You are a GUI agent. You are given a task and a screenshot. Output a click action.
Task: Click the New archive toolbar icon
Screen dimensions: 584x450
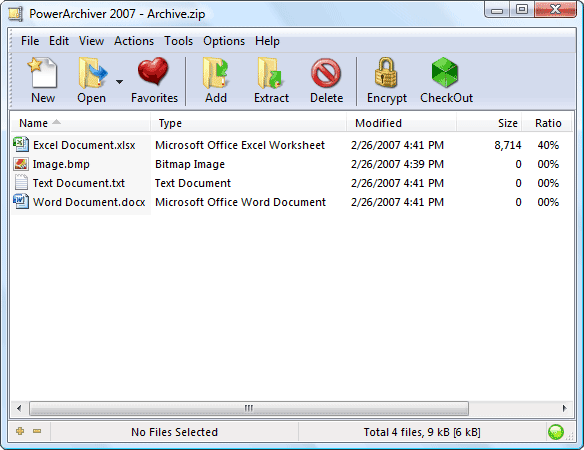[x=42, y=73]
